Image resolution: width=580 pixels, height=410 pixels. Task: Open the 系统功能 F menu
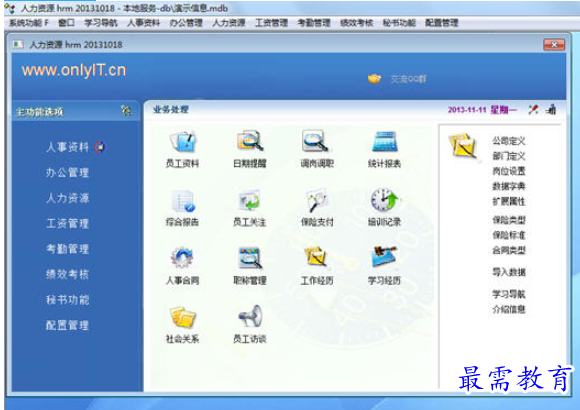tap(28, 23)
